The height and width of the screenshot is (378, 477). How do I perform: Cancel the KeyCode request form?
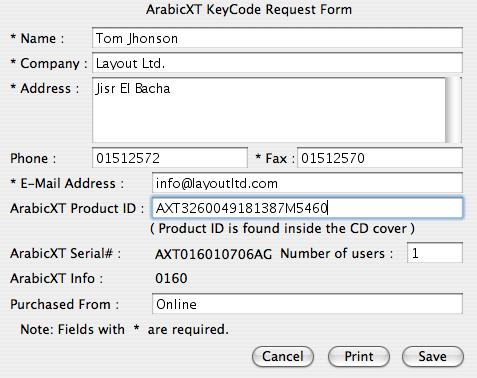[x=283, y=356]
